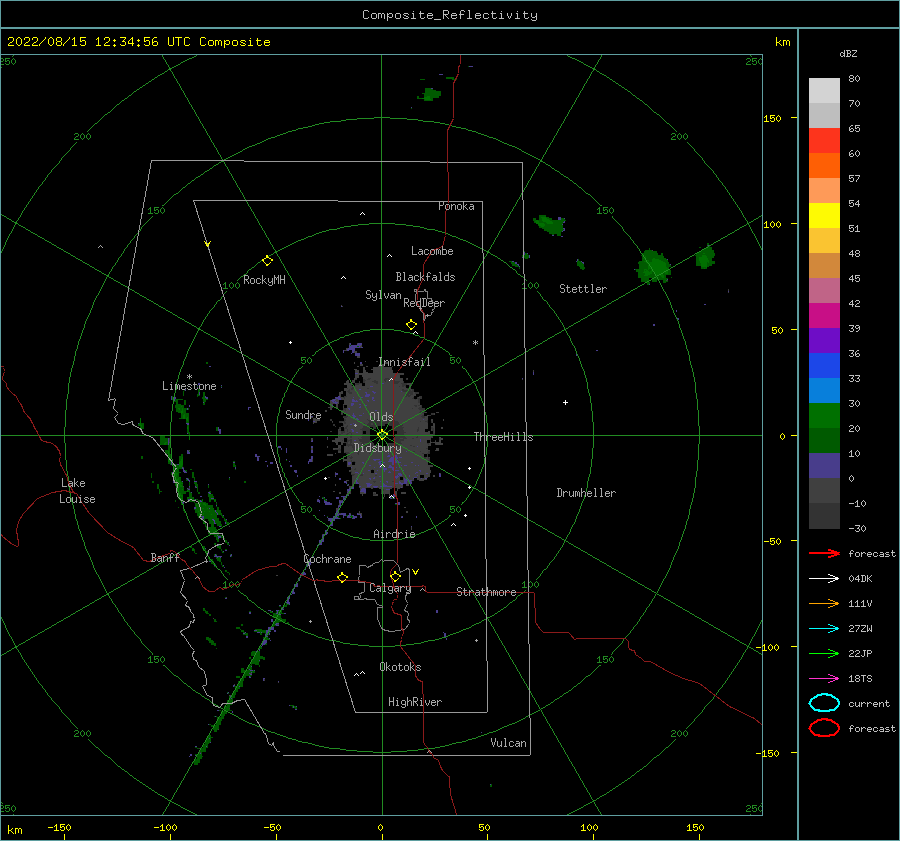Click the dBZ legend heading
Viewport: 900px width, 841px height.
click(848, 53)
